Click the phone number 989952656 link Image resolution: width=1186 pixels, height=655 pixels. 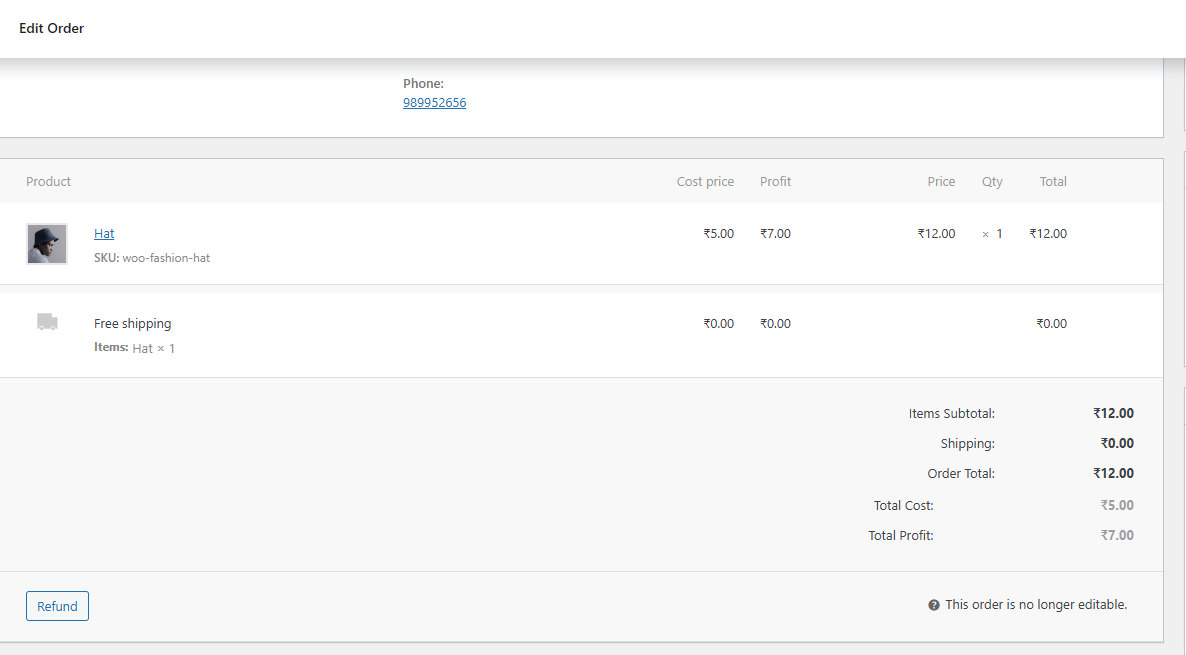pyautogui.click(x=434, y=103)
